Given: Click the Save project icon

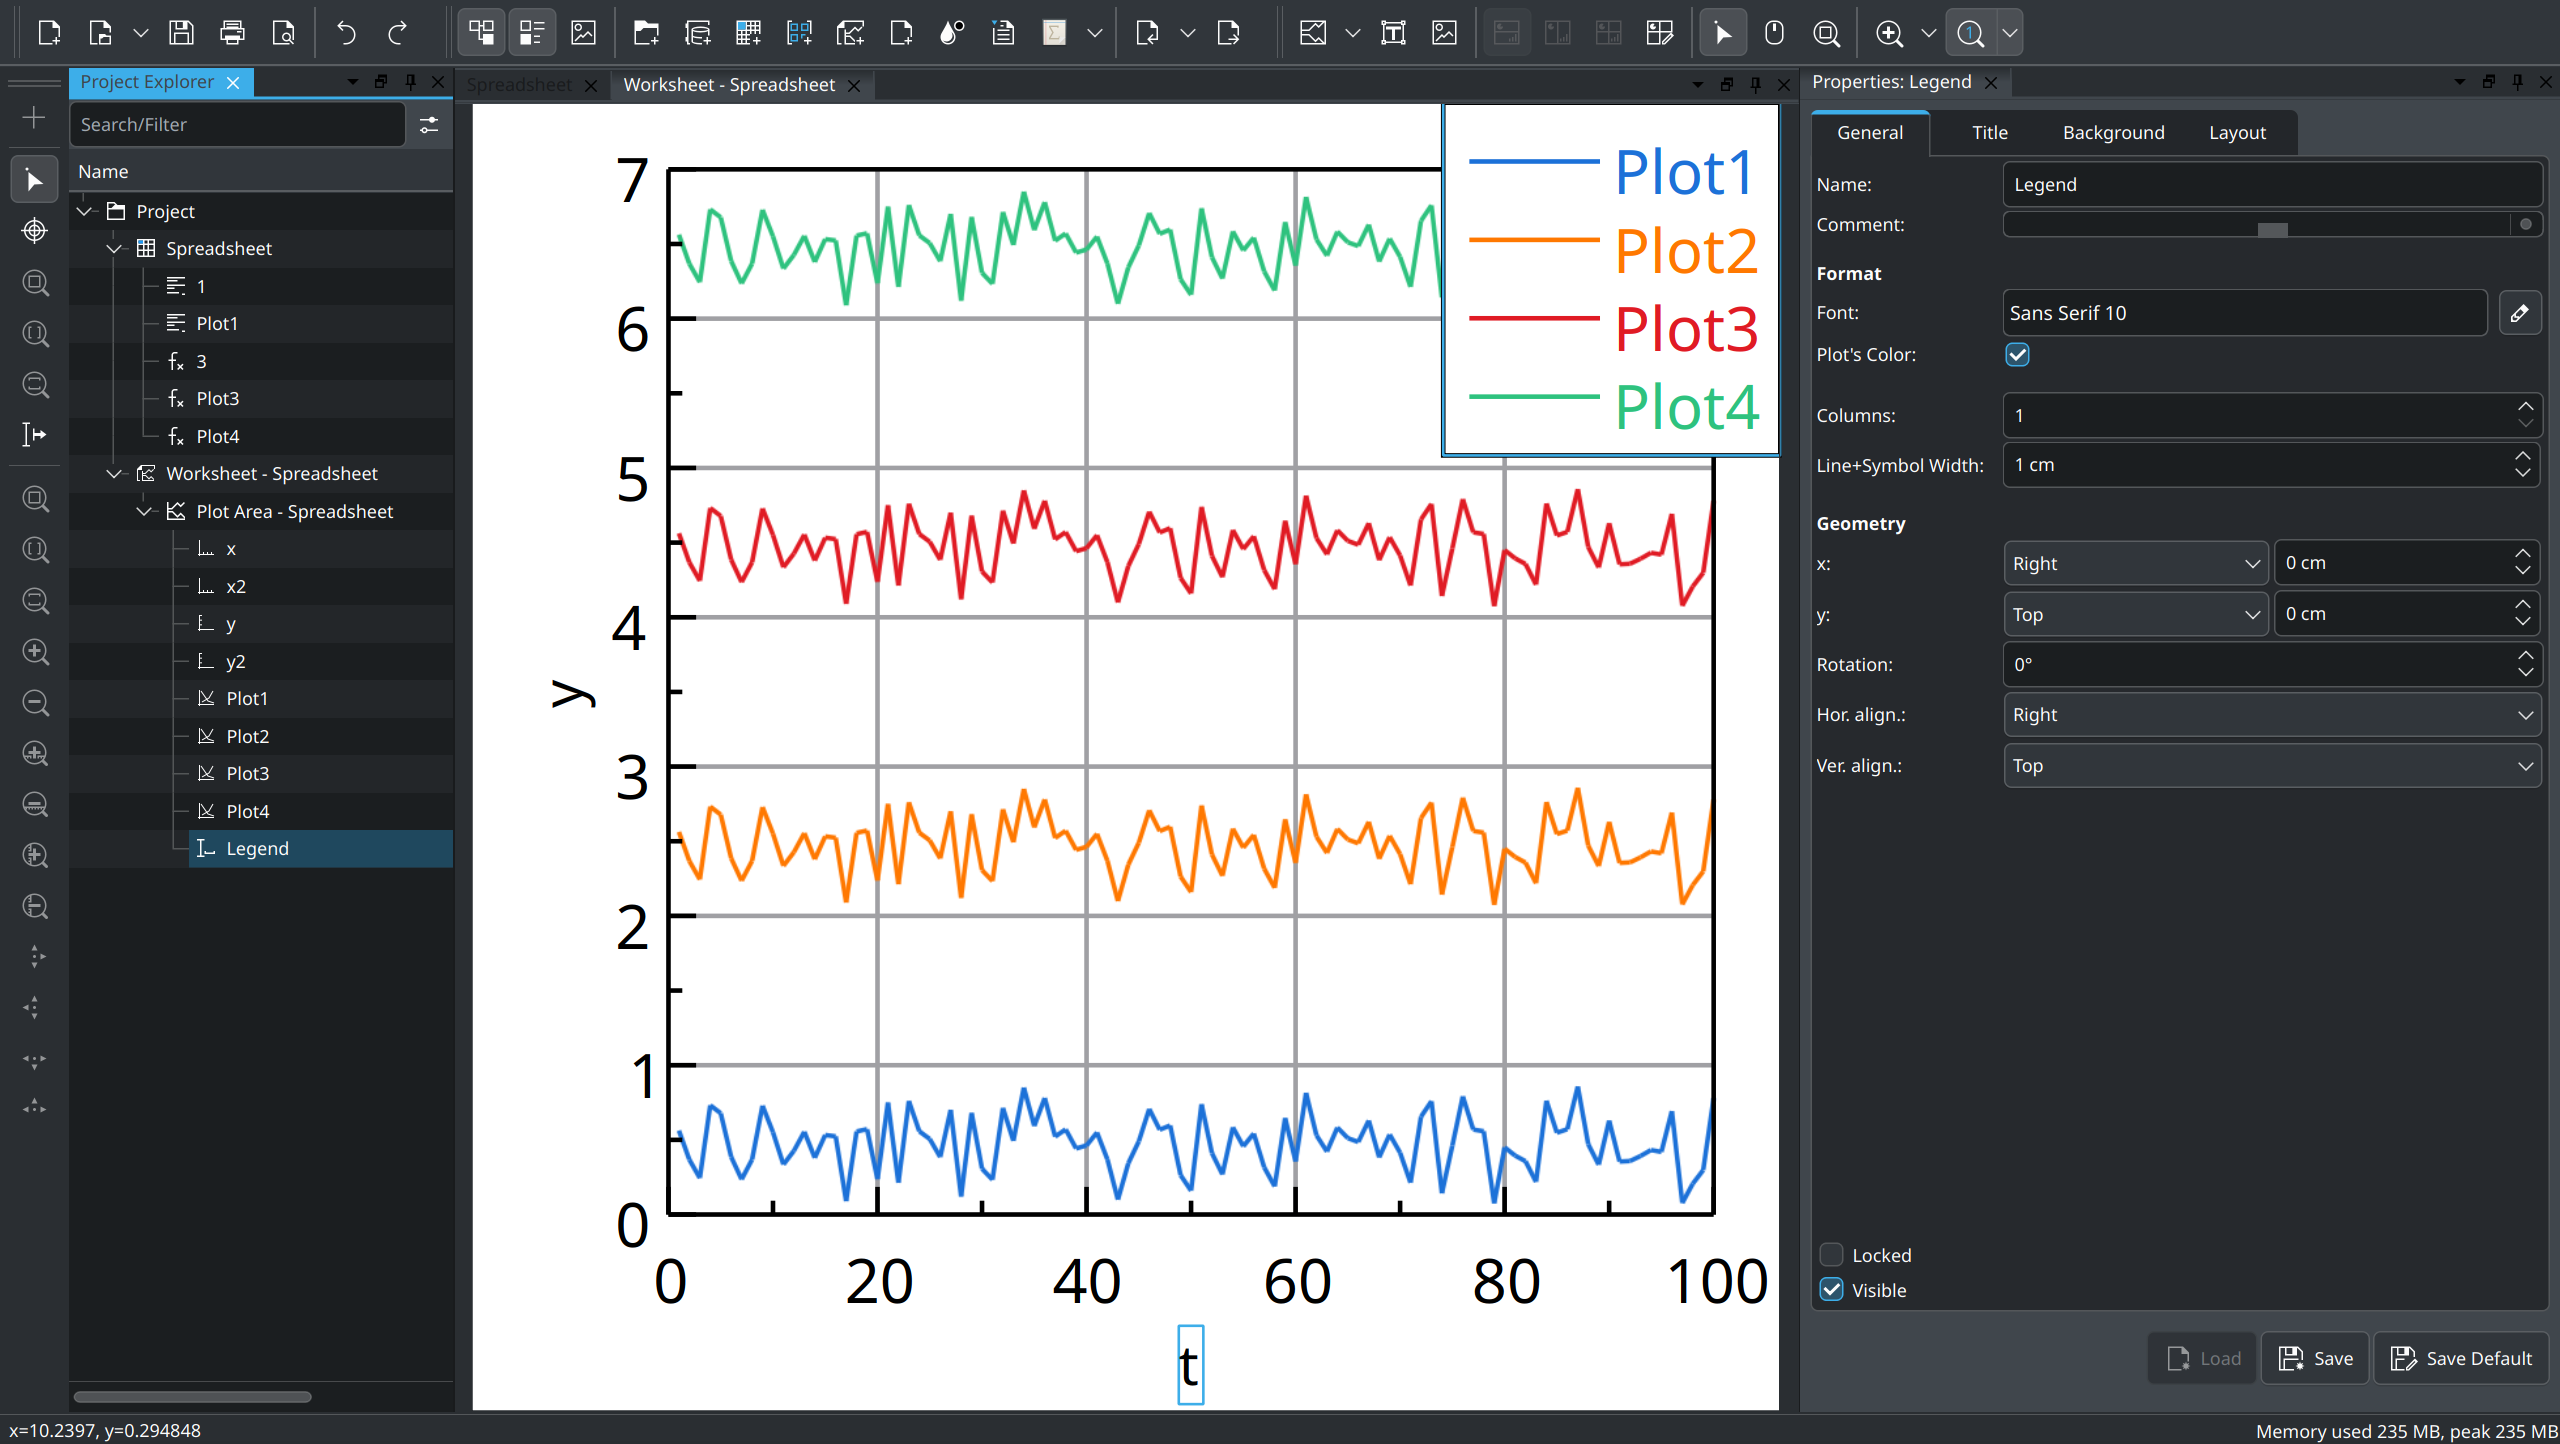Looking at the screenshot, I should tap(181, 33).
